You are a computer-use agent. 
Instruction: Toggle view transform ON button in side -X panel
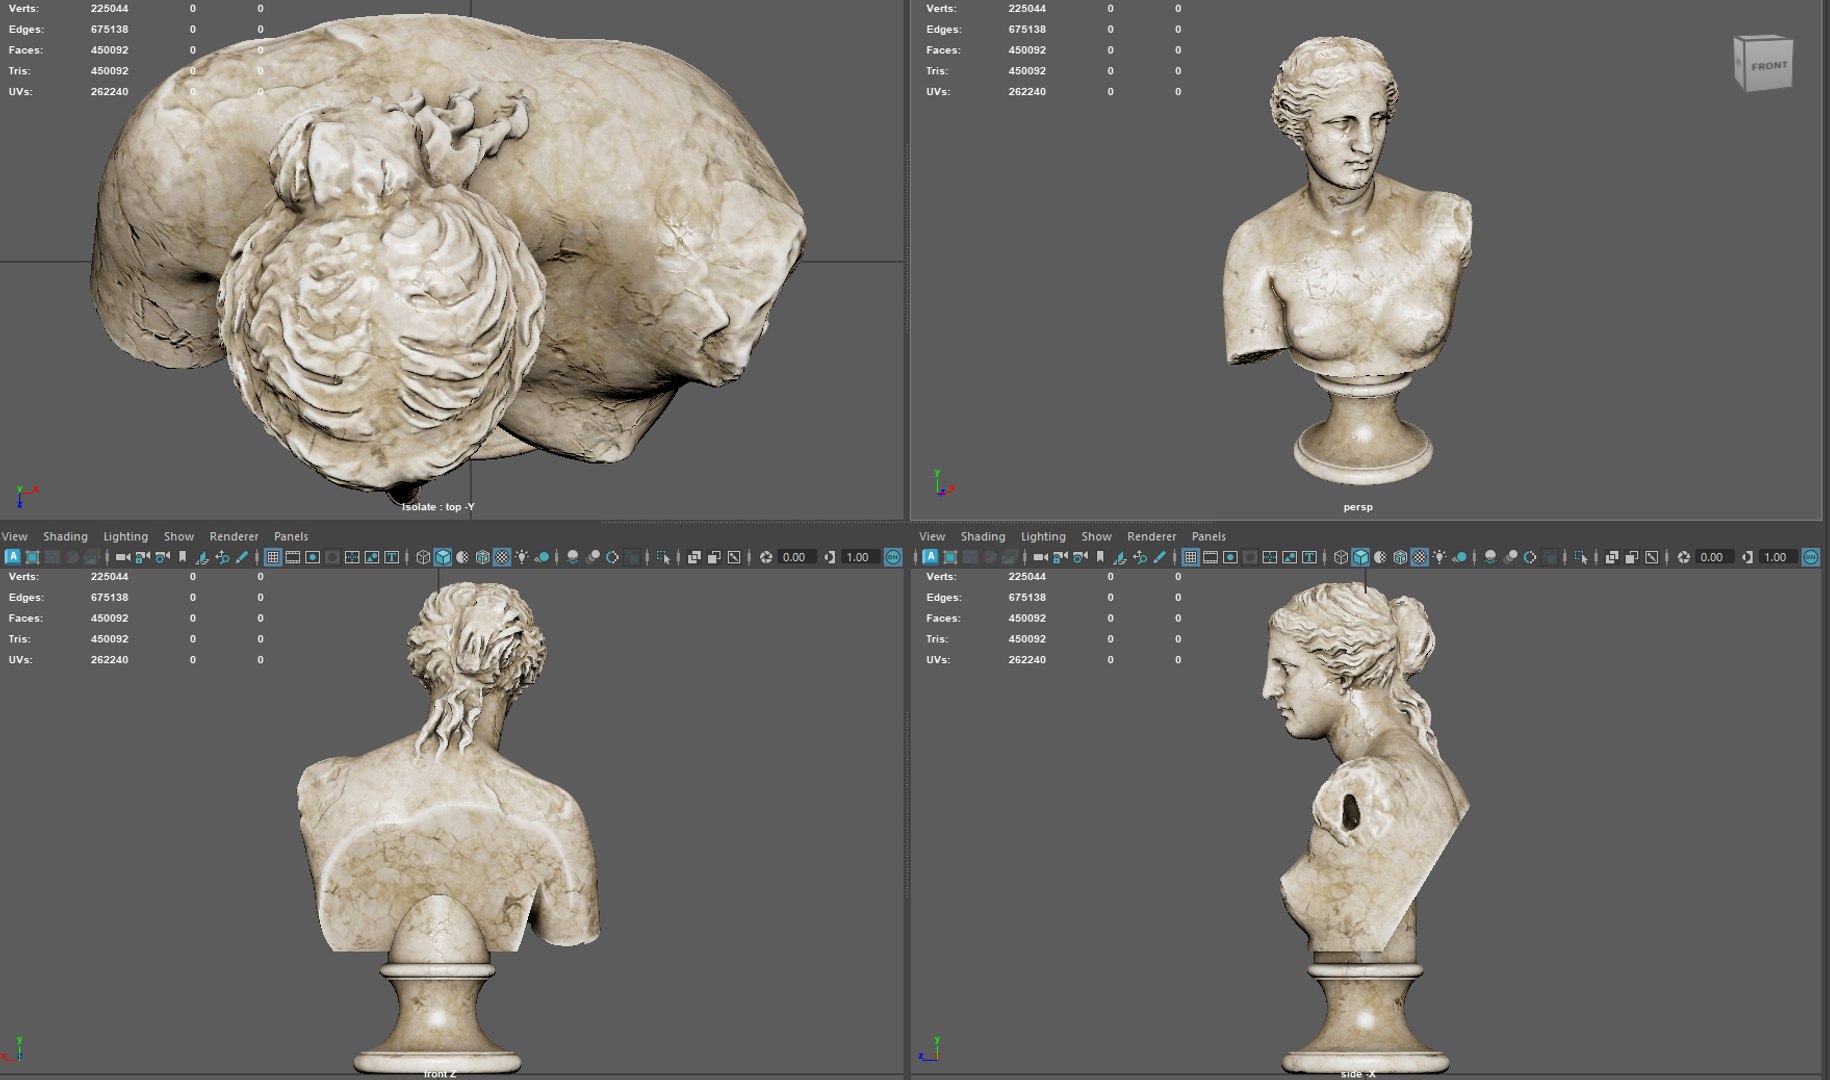pos(1811,557)
